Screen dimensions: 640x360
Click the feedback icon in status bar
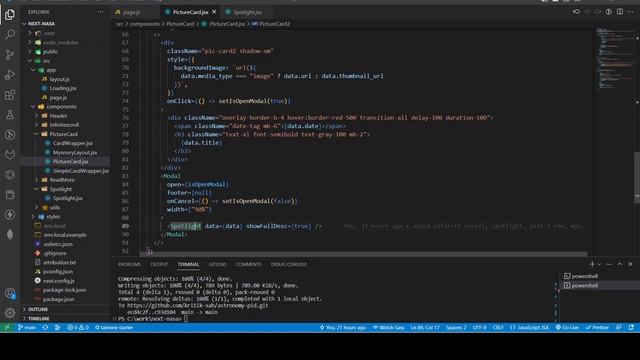tap(619, 327)
